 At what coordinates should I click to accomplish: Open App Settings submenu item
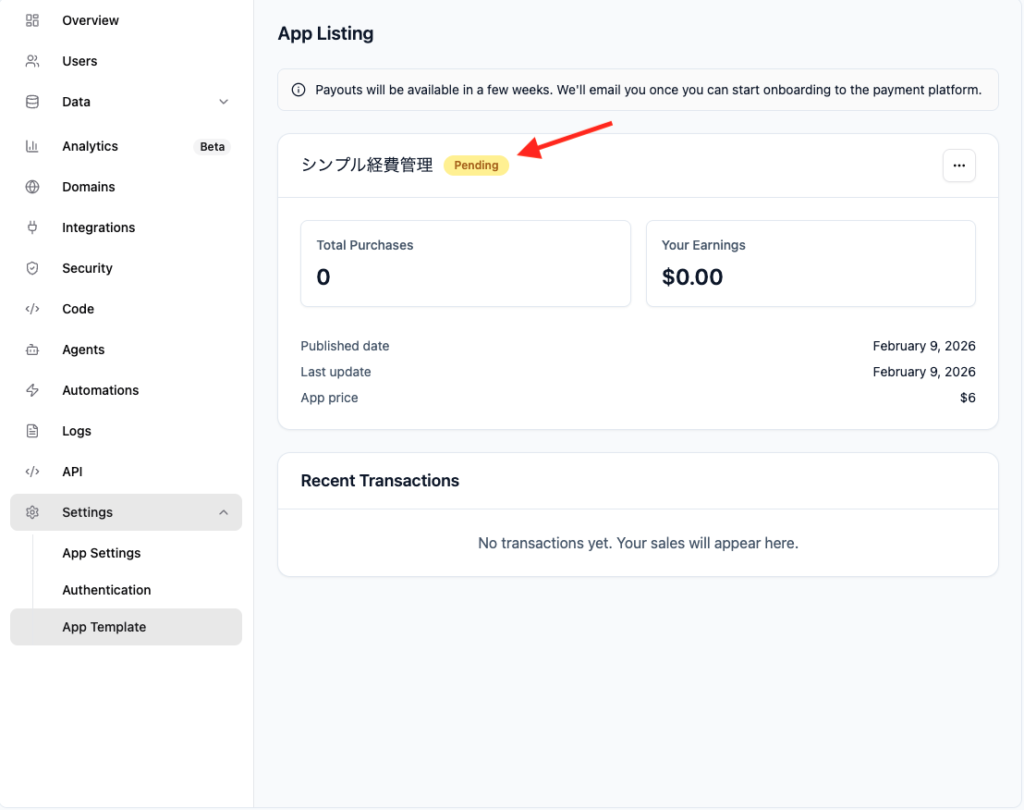point(101,553)
